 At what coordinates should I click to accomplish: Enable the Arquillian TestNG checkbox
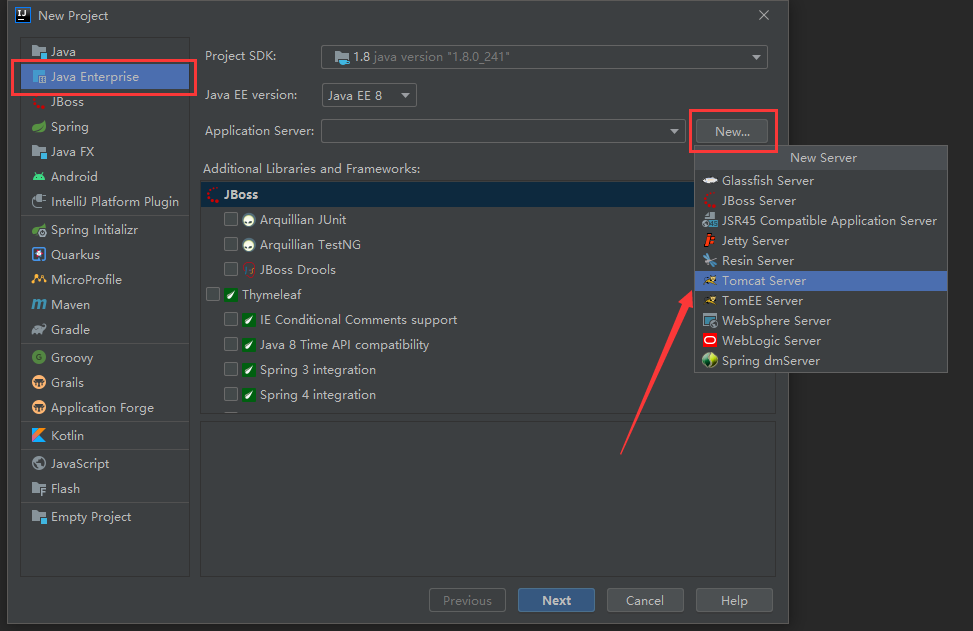(231, 244)
